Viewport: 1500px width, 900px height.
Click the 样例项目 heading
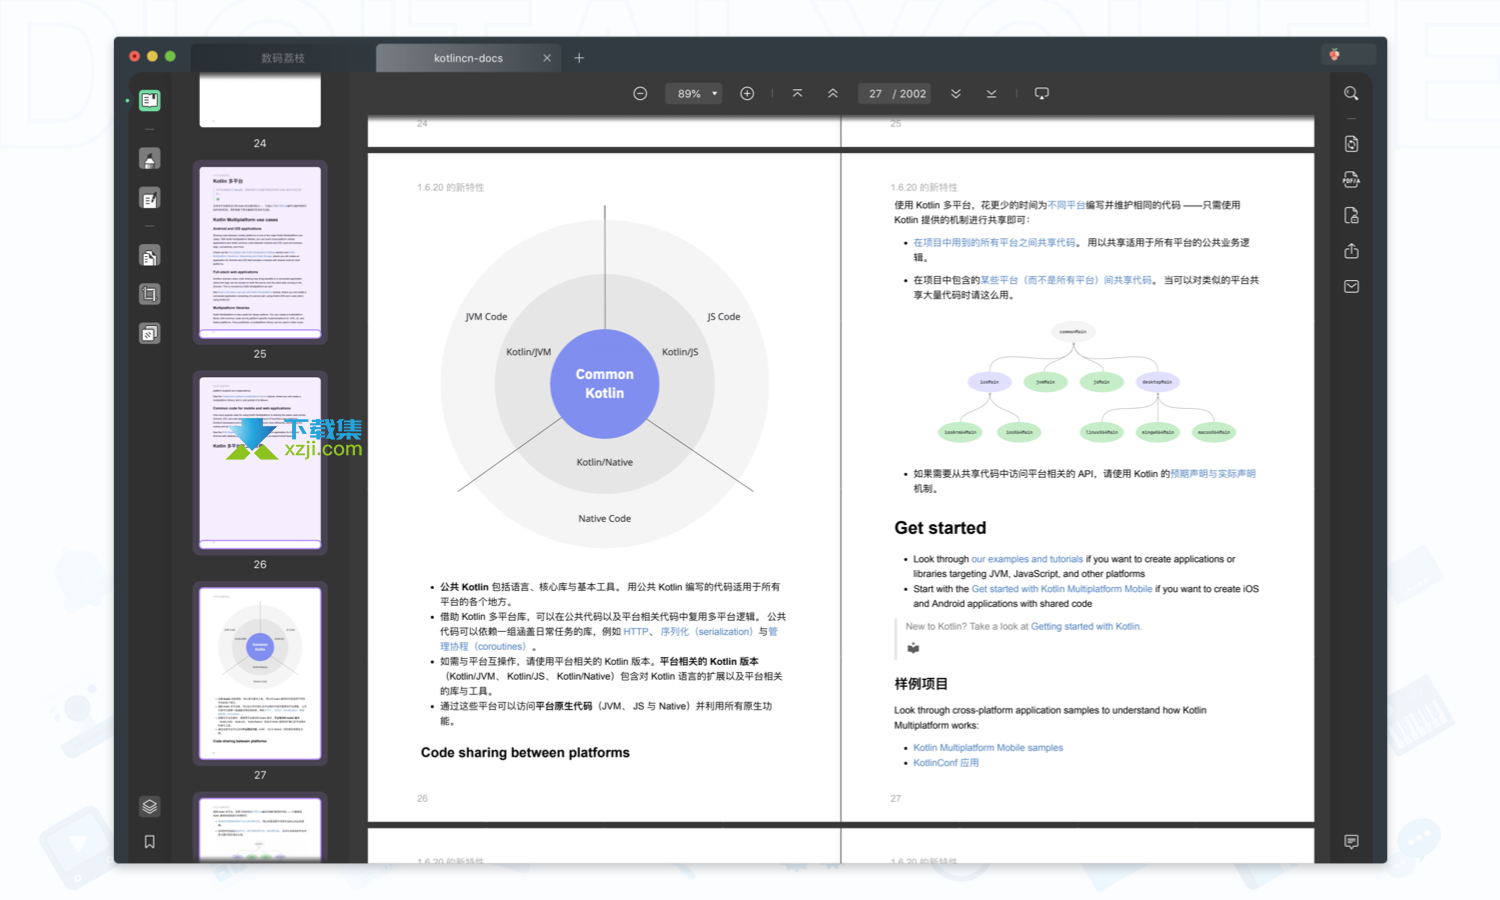click(921, 684)
